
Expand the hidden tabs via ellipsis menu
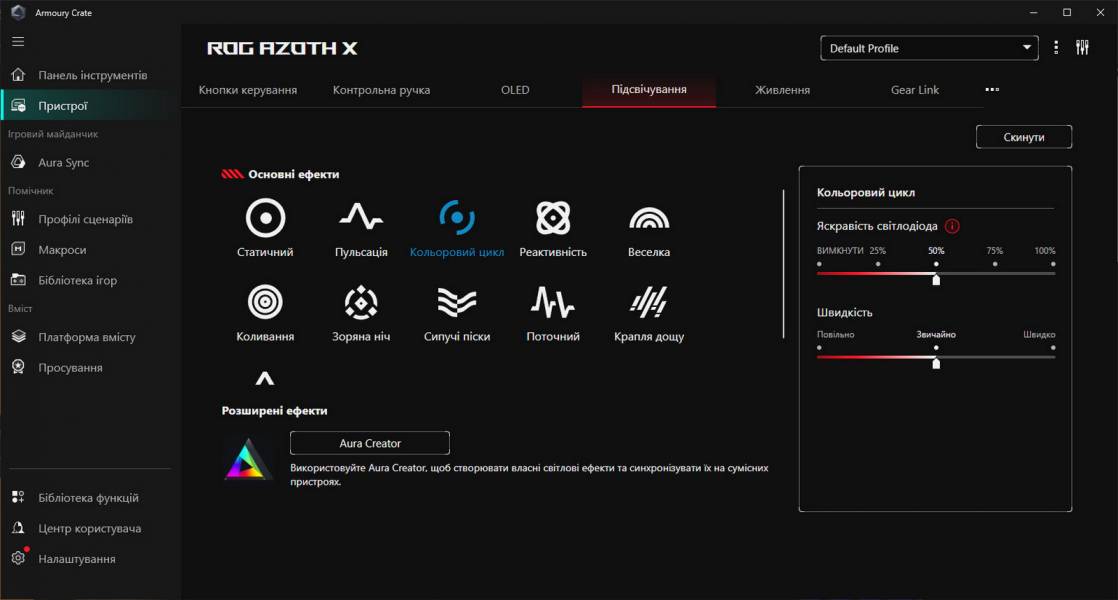(x=991, y=89)
